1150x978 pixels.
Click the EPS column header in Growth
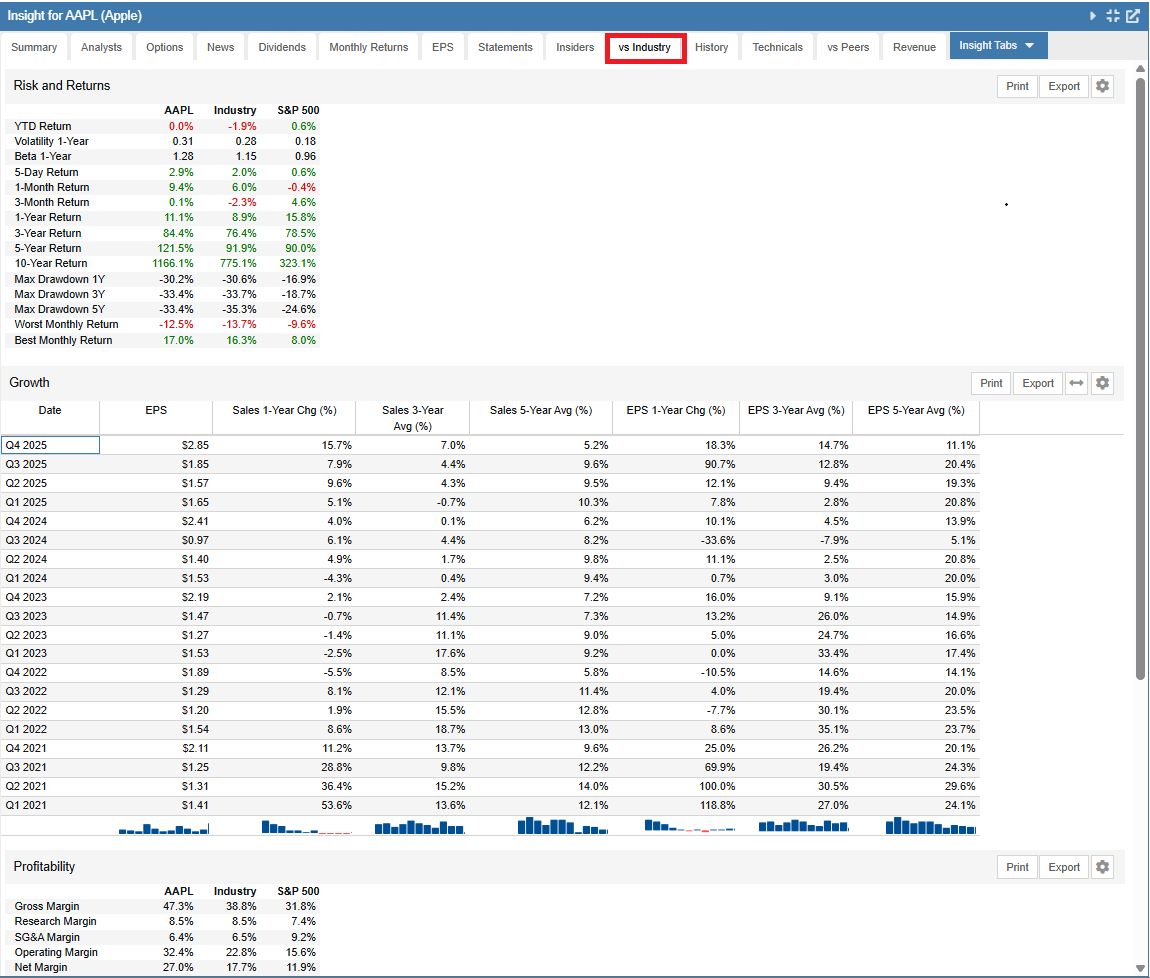tap(156, 417)
